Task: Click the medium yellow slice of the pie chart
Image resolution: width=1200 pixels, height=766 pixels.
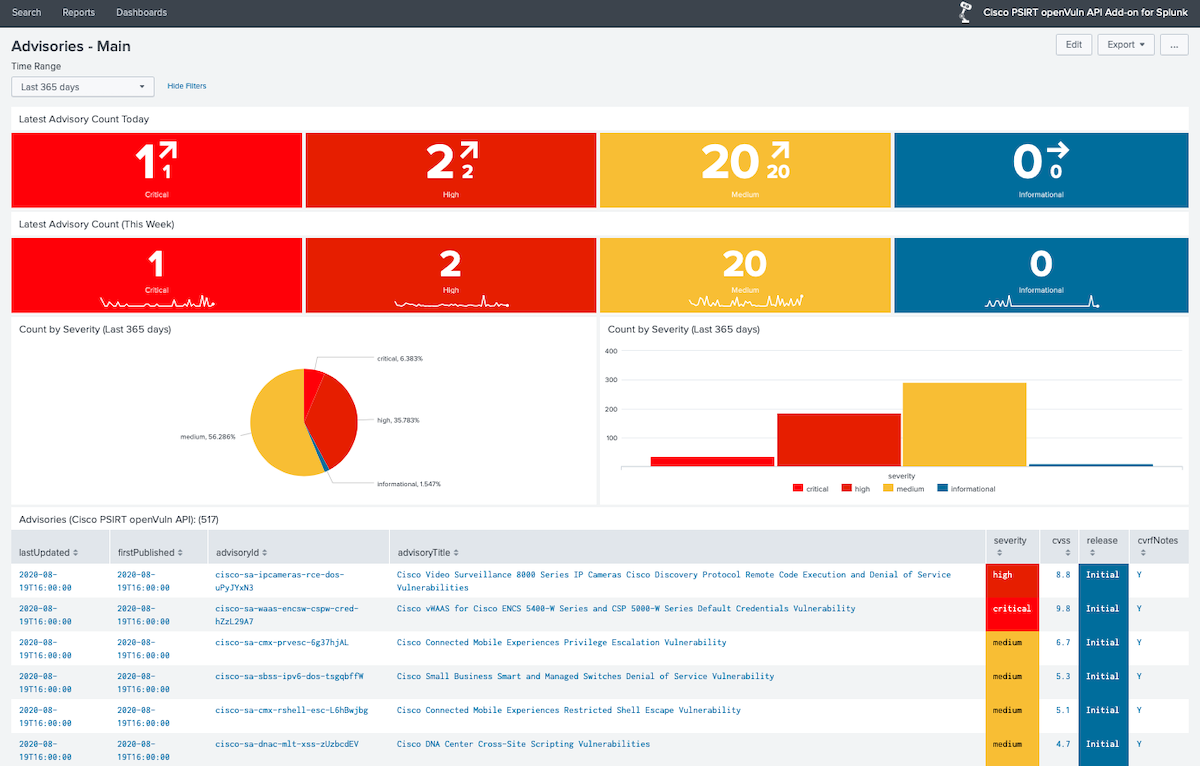Action: pos(275,422)
